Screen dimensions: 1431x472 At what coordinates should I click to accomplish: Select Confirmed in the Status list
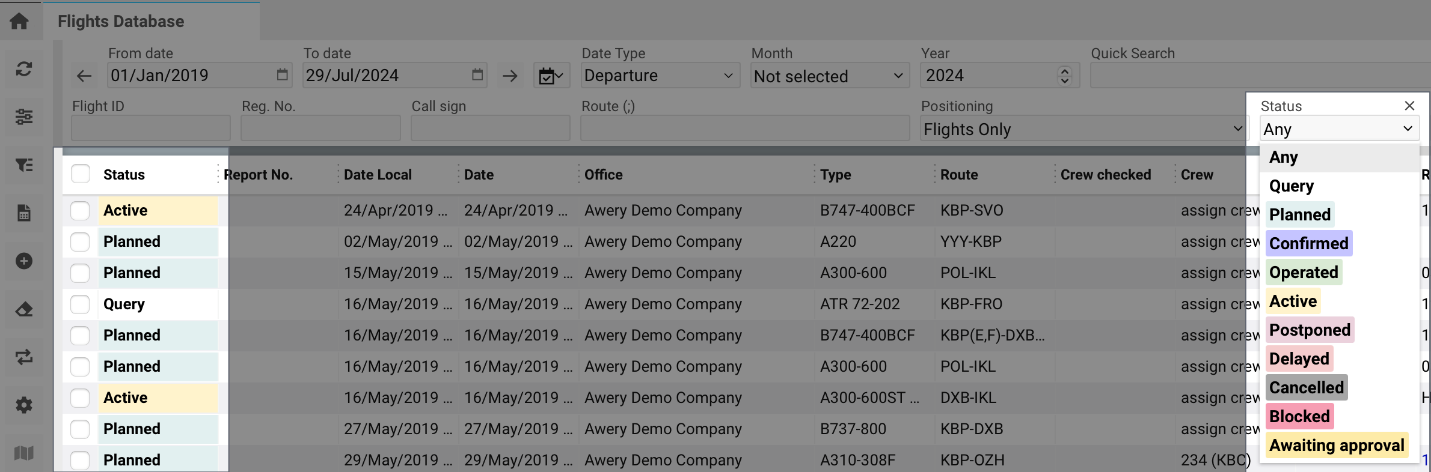click(1308, 243)
